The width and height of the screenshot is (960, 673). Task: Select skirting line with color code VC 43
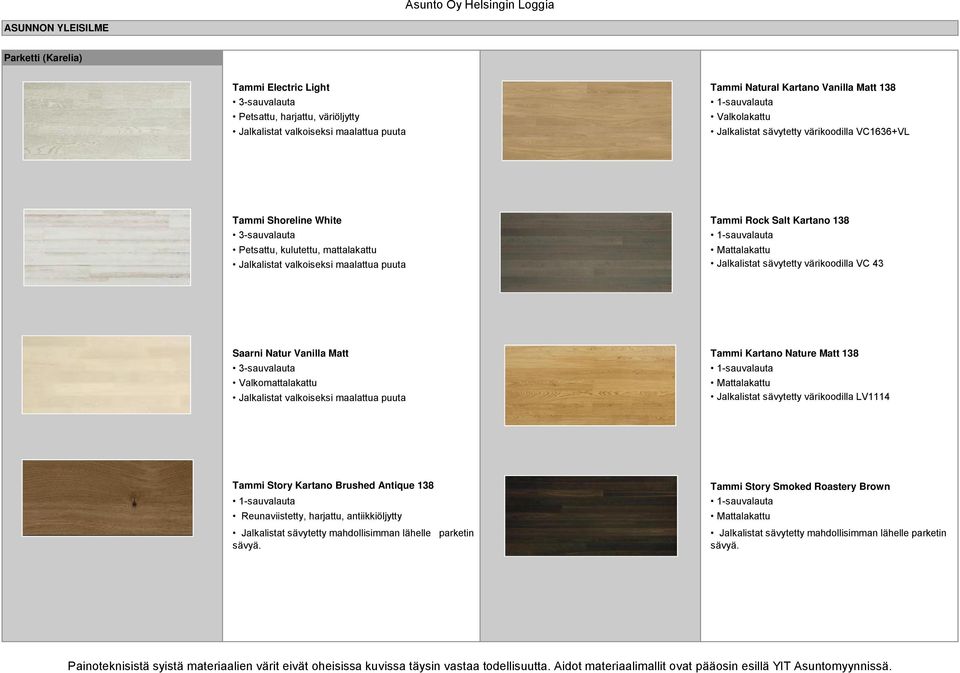(797, 264)
